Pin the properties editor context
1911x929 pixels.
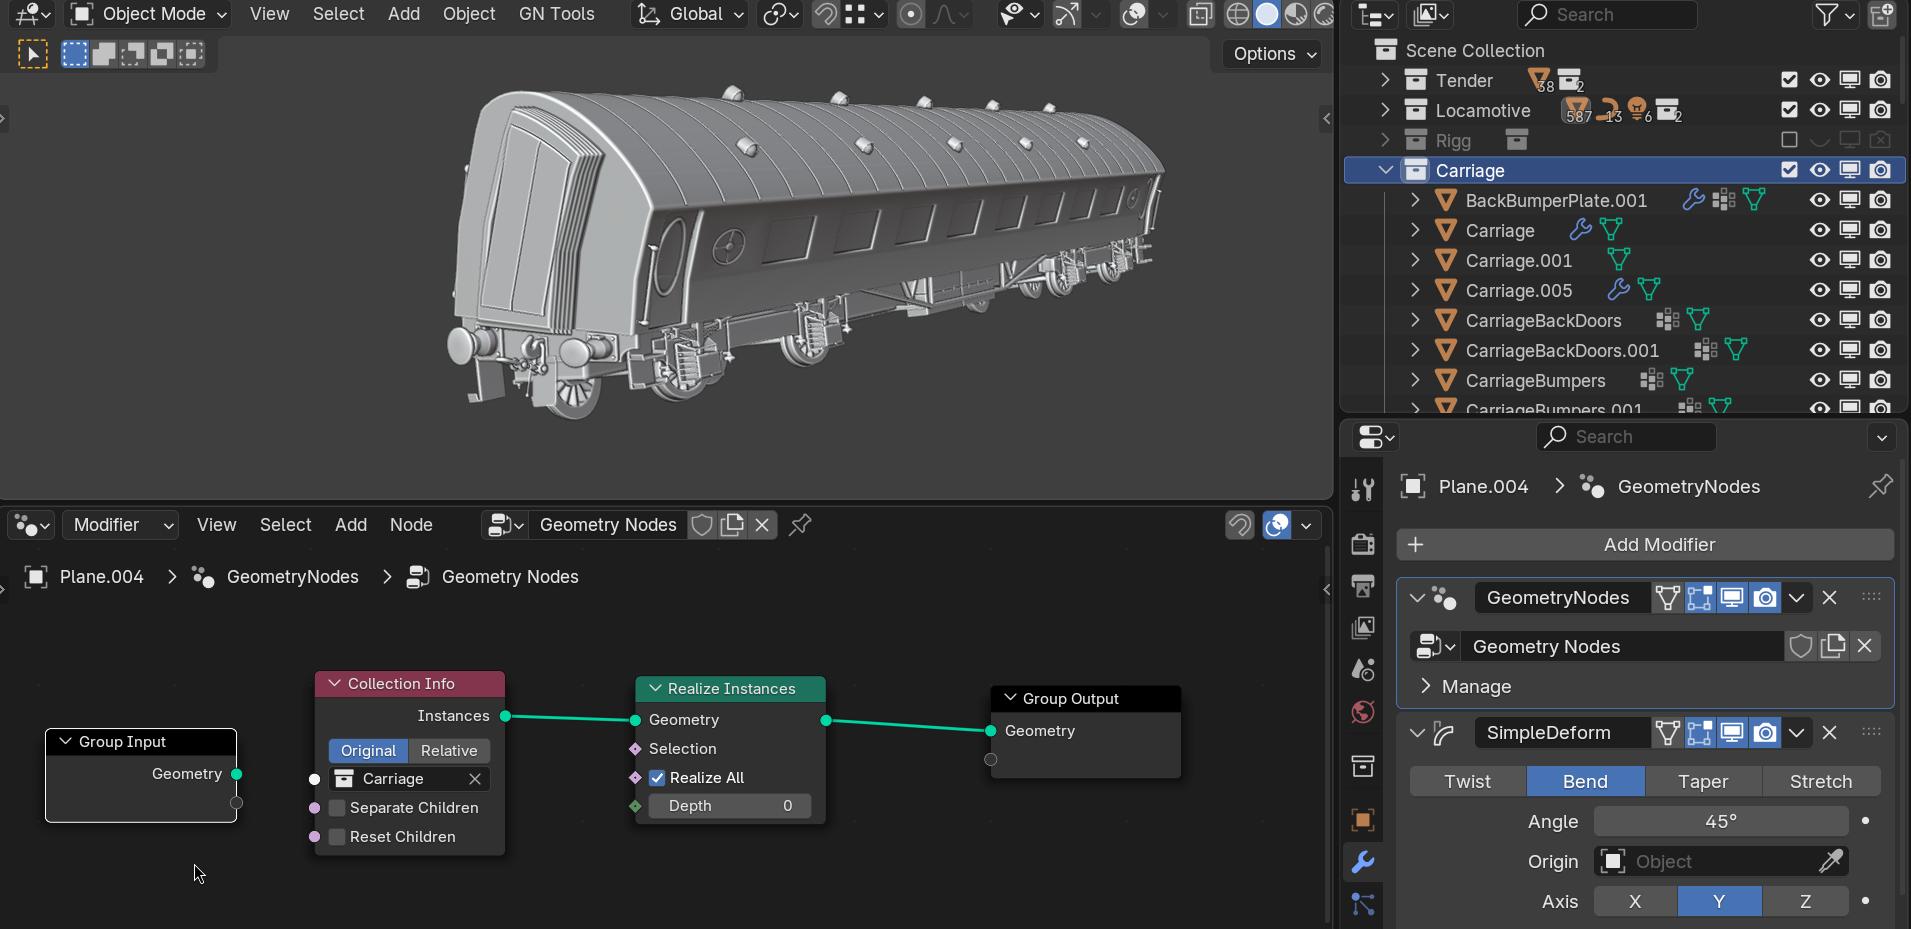pos(1880,486)
